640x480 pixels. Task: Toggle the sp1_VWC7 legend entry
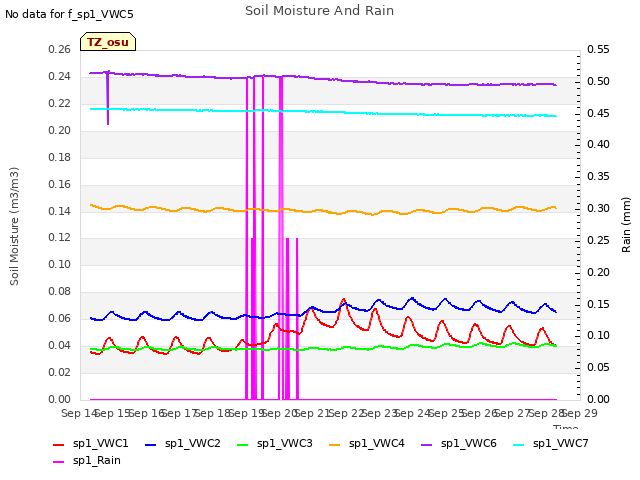[x=551, y=444]
